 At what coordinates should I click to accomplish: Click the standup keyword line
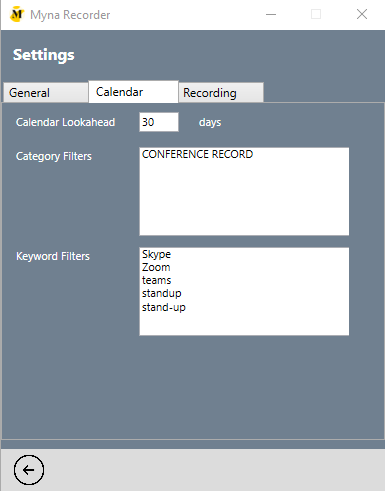coord(162,294)
